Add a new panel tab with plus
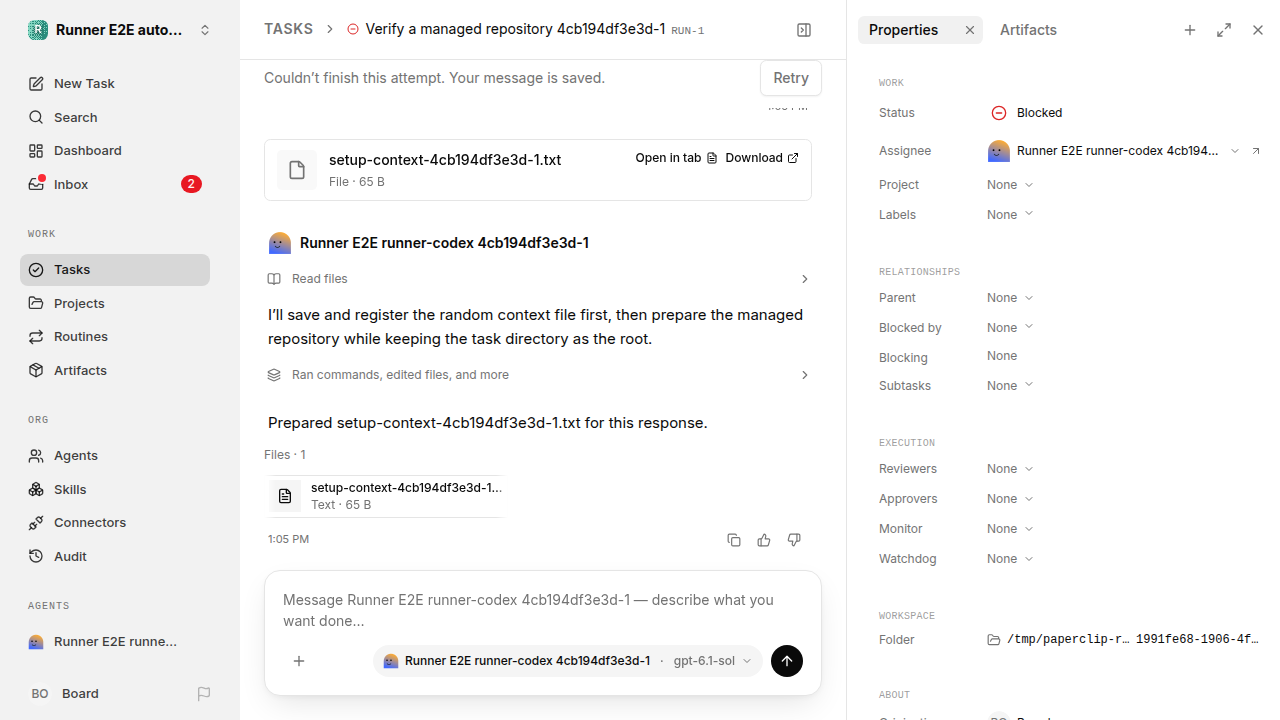 (1190, 30)
